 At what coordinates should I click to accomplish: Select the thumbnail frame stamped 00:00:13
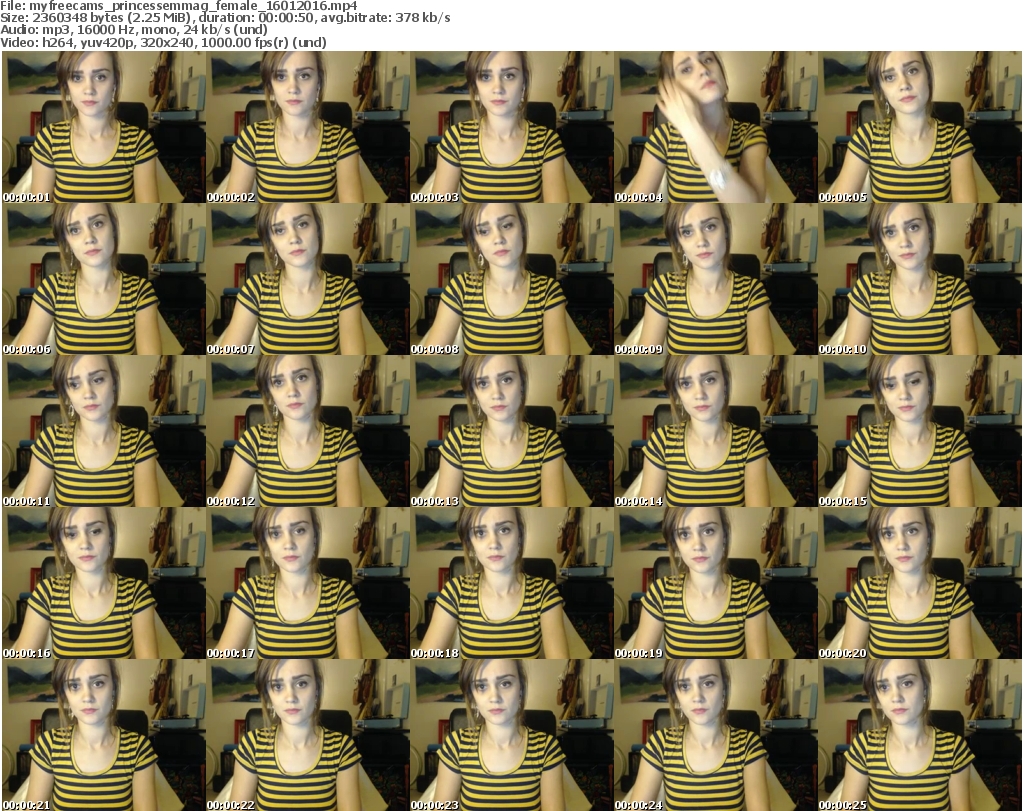(511, 432)
